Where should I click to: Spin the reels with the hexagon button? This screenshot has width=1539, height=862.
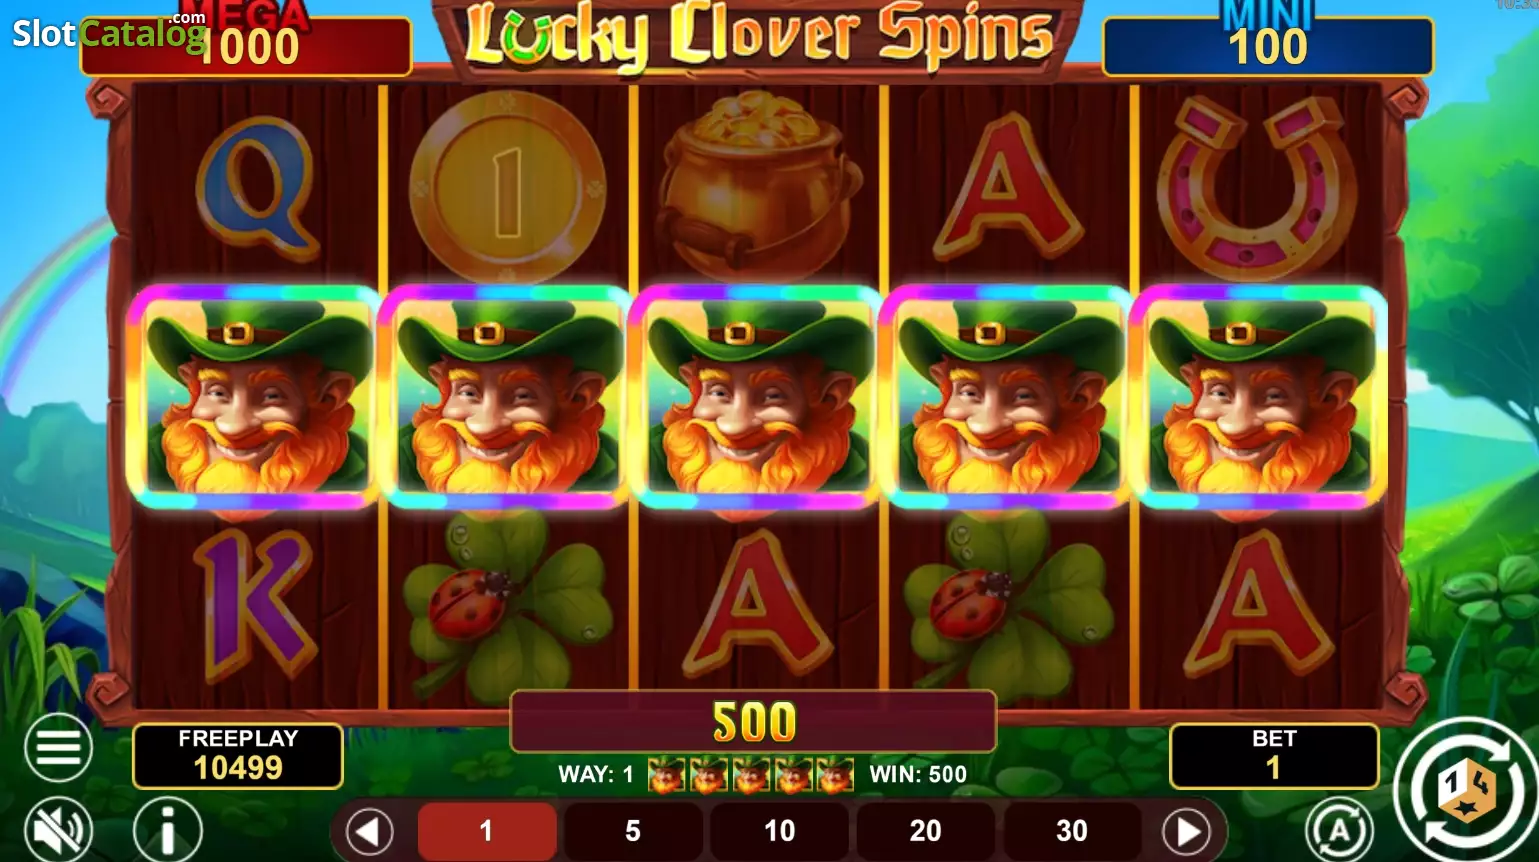(1467, 791)
